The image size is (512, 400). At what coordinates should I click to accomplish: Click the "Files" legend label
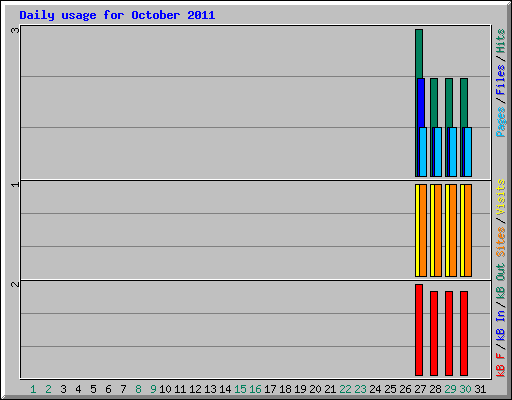pos(501,80)
